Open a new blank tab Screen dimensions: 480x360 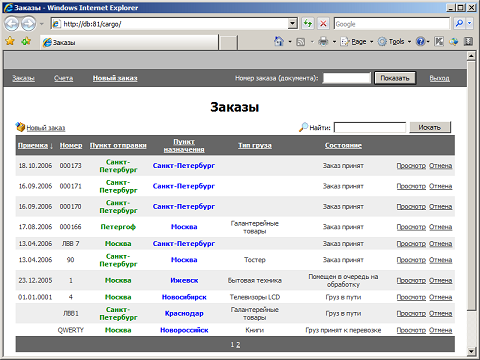click(228, 43)
